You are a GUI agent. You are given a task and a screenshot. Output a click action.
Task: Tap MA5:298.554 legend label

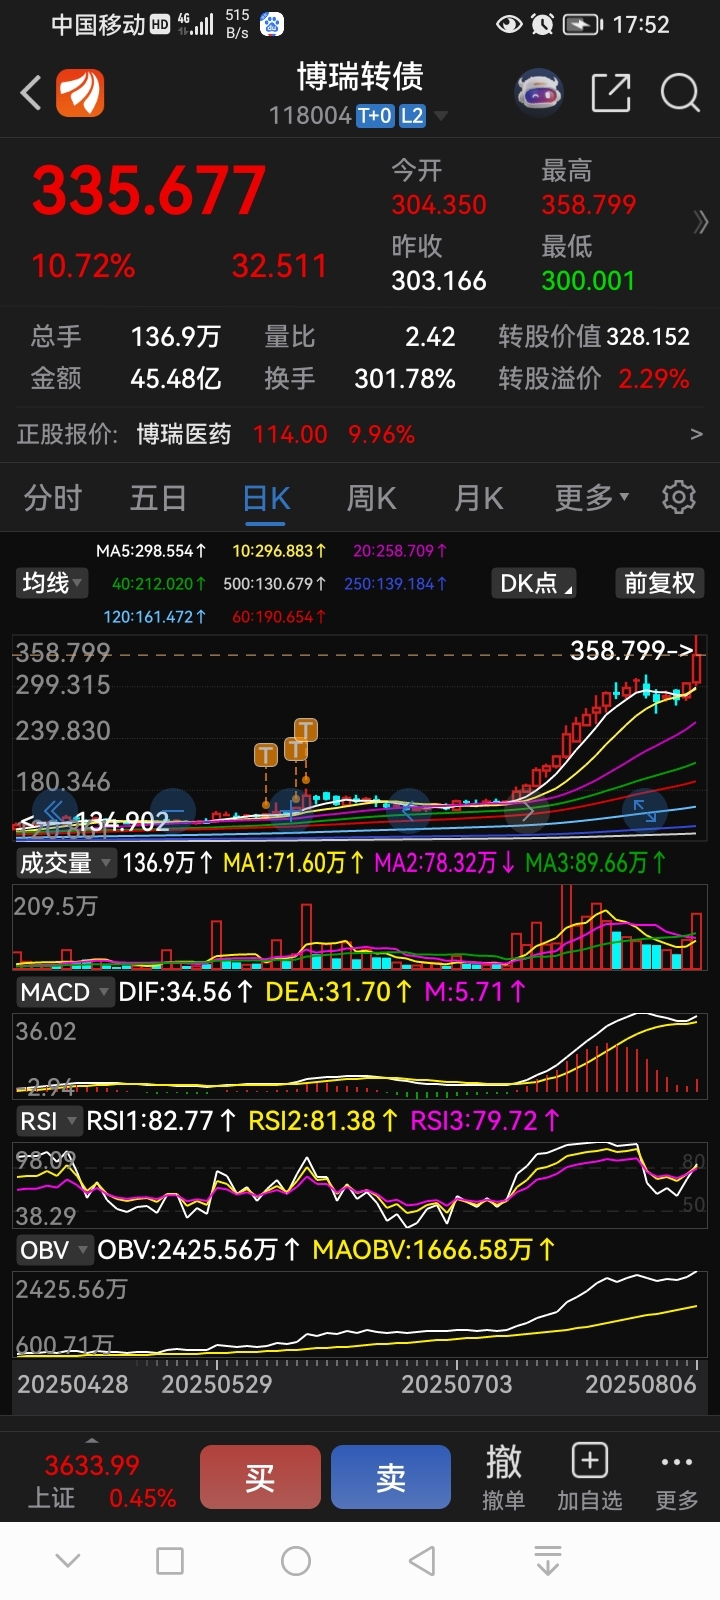tap(151, 551)
